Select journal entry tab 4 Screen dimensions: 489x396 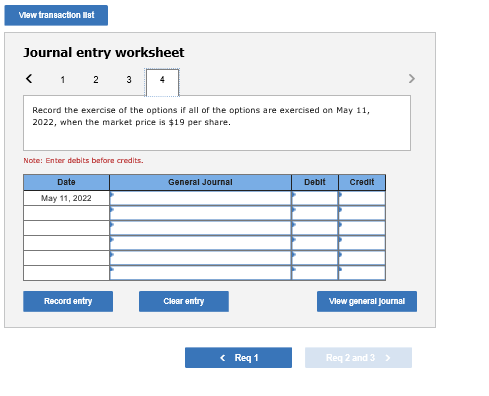[162, 82]
